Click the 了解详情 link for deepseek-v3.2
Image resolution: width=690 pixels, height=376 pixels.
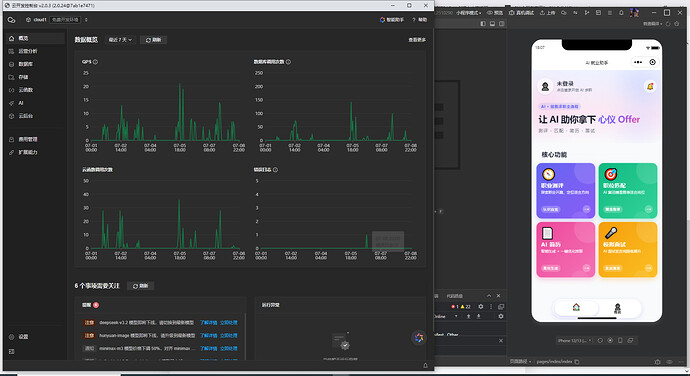click(x=209, y=323)
